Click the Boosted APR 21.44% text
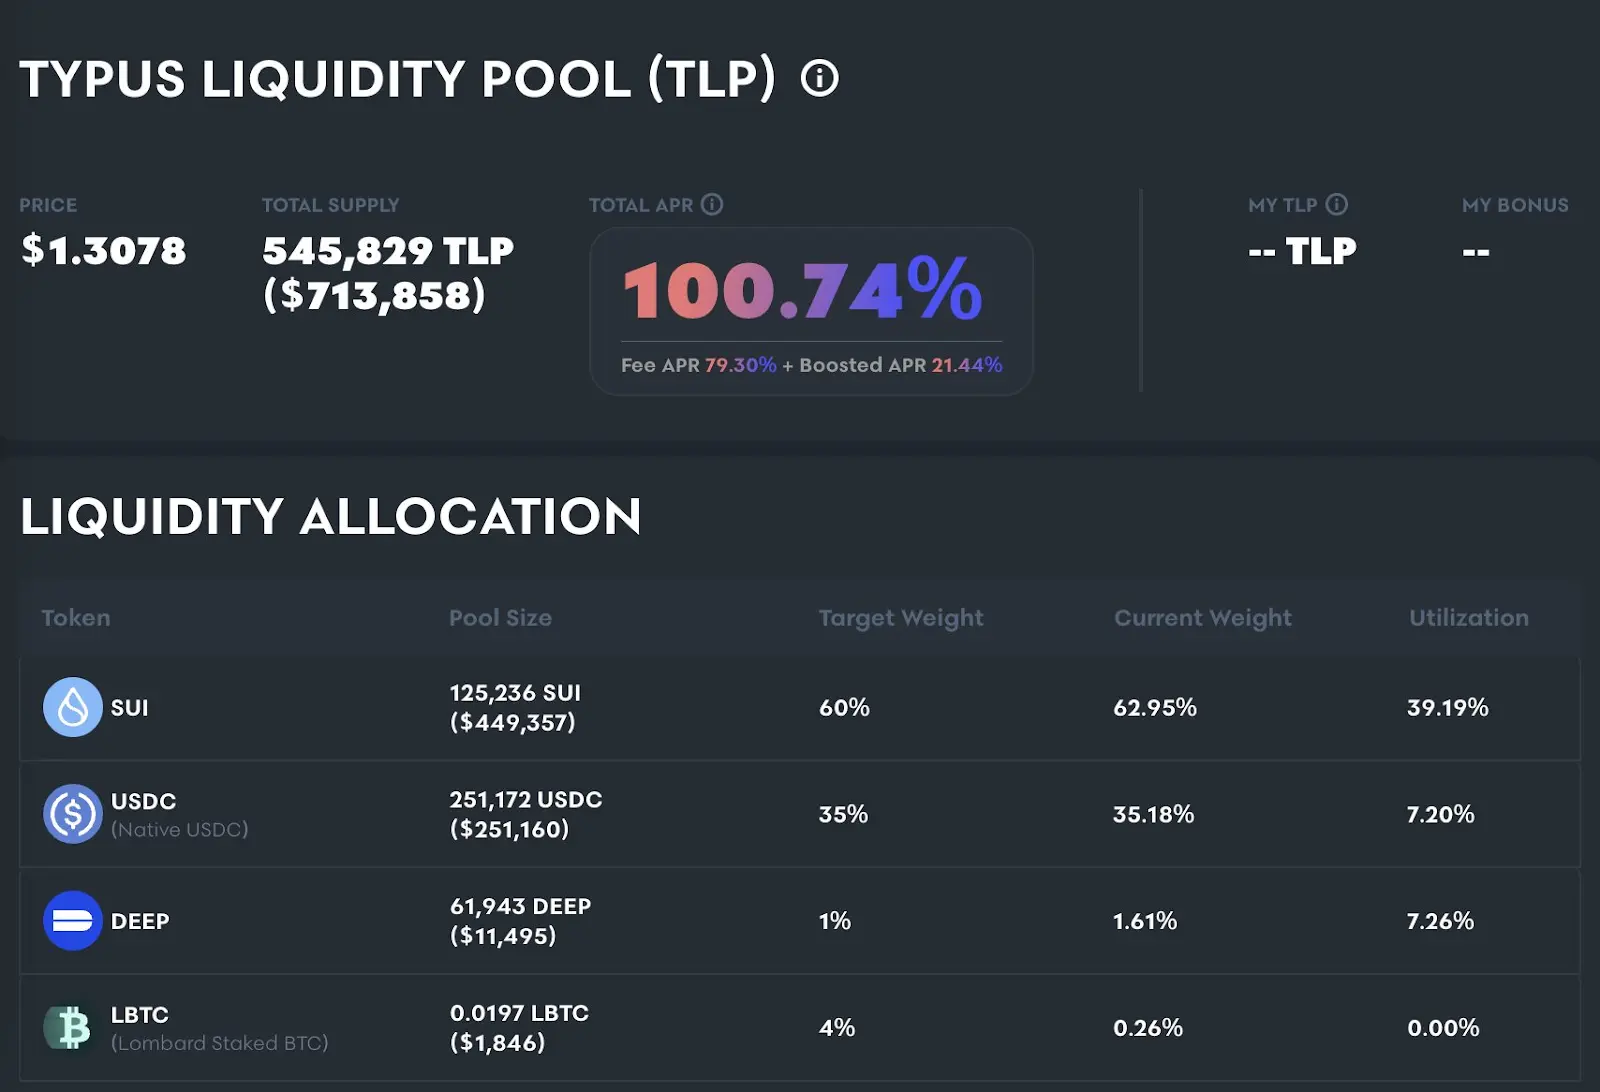1600x1092 pixels. pos(901,365)
